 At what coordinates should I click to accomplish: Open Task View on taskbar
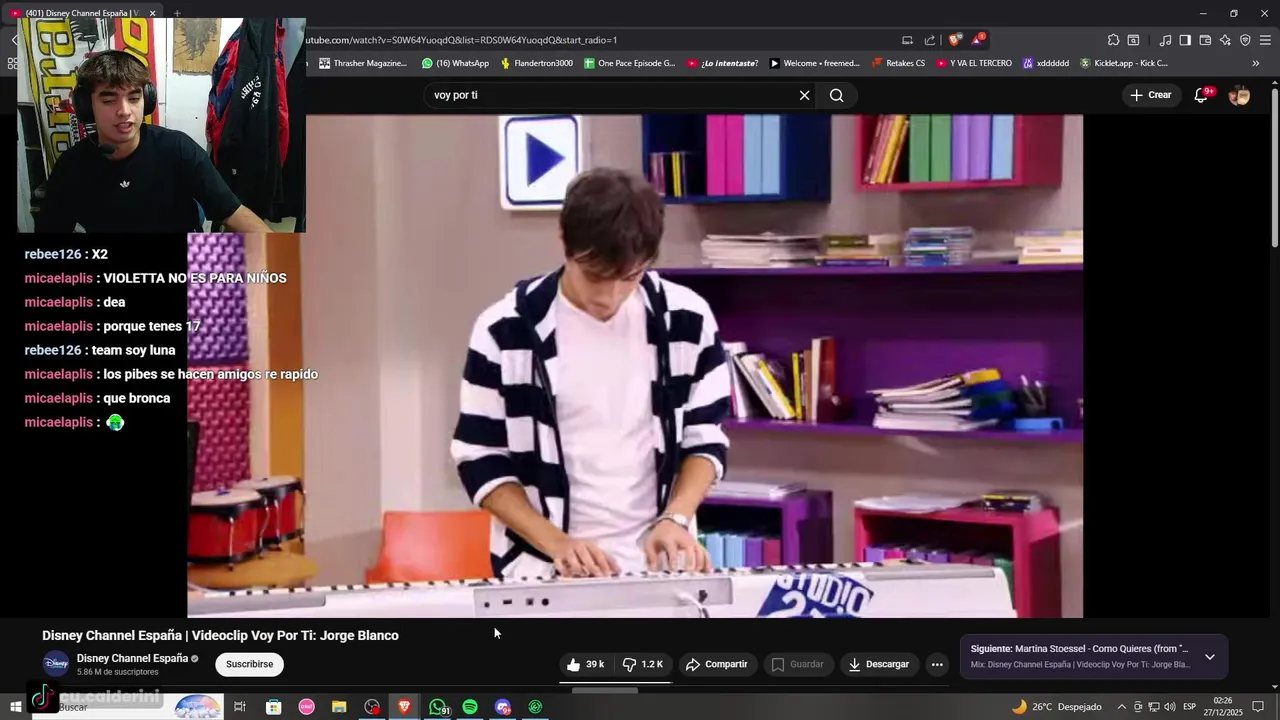(x=240, y=707)
